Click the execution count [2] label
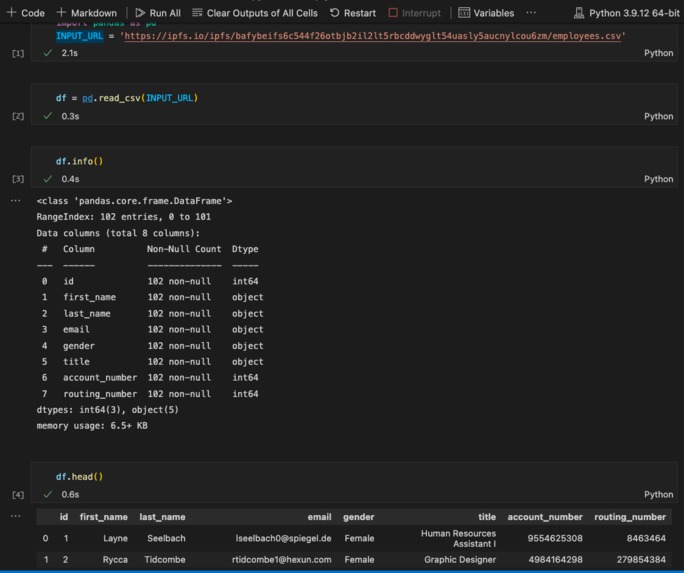 [x=18, y=116]
